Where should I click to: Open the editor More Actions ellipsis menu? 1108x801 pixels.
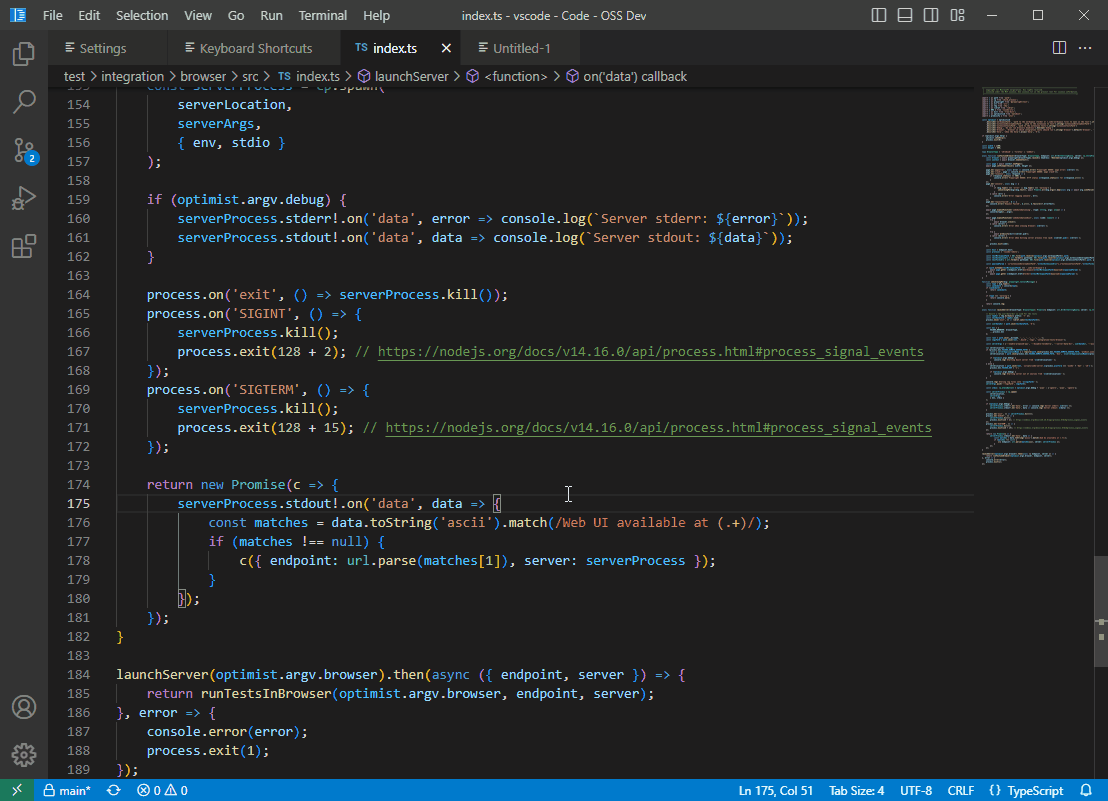click(x=1085, y=48)
